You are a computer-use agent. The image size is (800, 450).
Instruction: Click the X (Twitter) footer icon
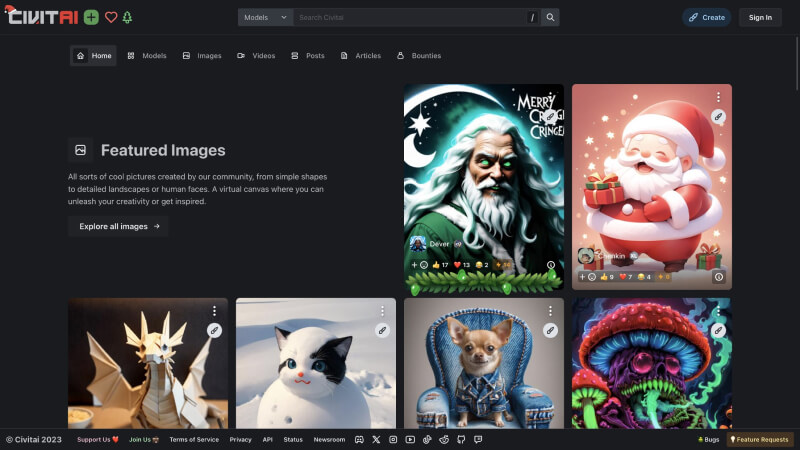point(376,439)
